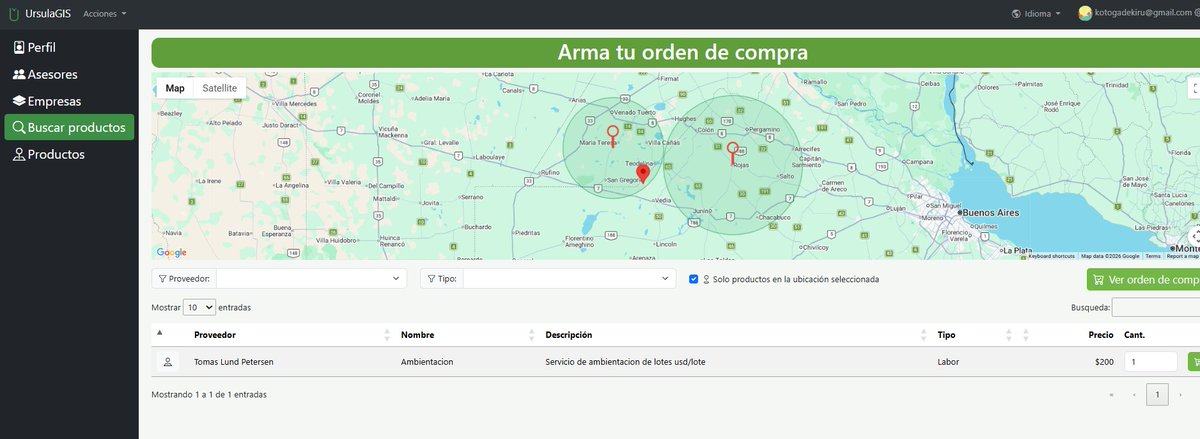1200x439 pixels.
Task: Go to next page in pagination
Action: tap(1181, 395)
